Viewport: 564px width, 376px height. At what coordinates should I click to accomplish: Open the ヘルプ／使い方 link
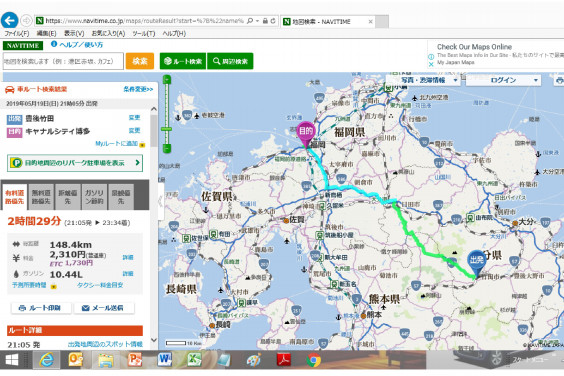pyautogui.click(x=81, y=45)
